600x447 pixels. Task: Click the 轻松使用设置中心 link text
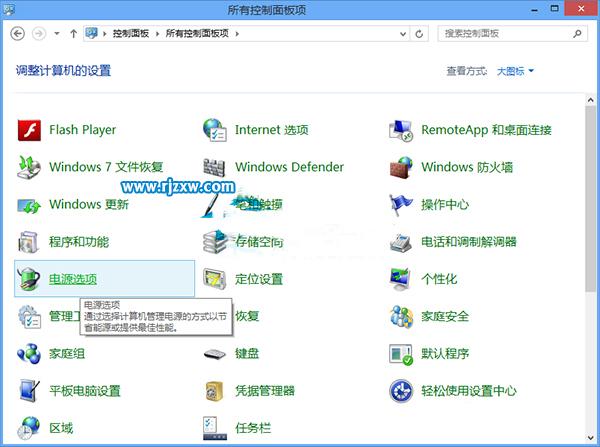[469, 391]
